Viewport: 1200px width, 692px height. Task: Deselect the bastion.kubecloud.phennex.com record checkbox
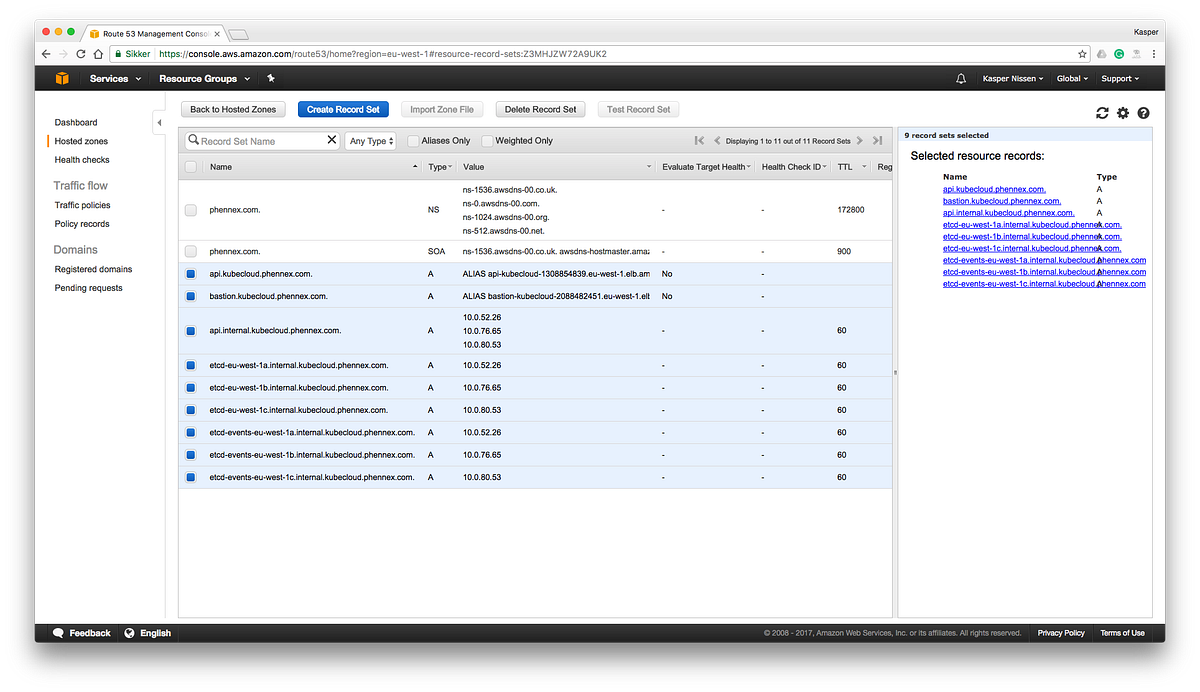click(190, 296)
